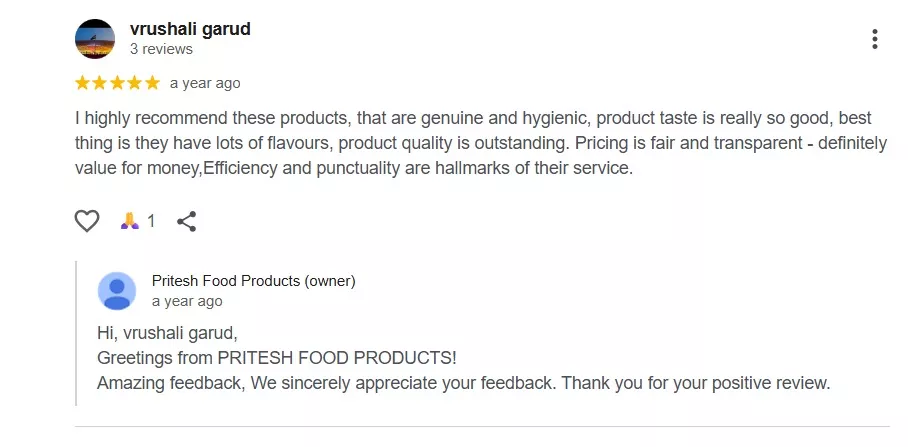Click the review's "a year ago" timestamp
Viewport: 908px width, 447px height.
205,83
